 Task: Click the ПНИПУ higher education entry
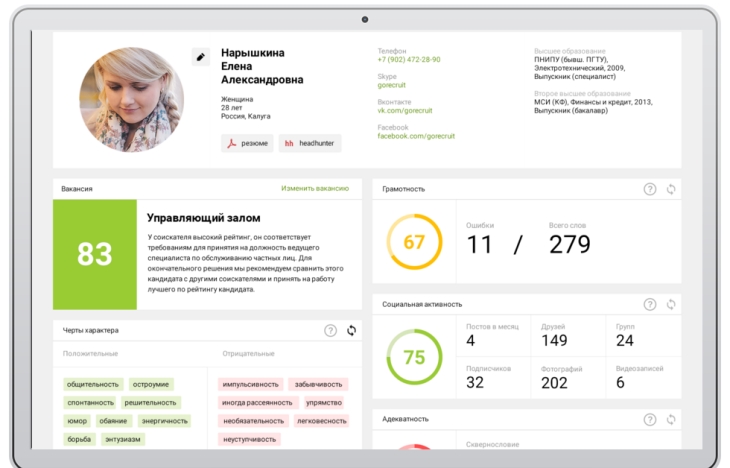click(580, 68)
